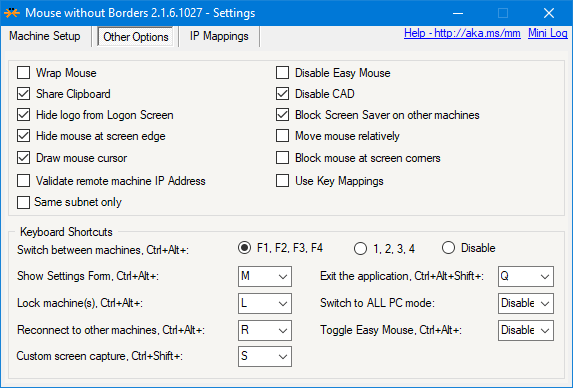Viewport: 573px width, 388px height.
Task: Uncheck the Disable CAD checkbox
Action: coord(282,94)
